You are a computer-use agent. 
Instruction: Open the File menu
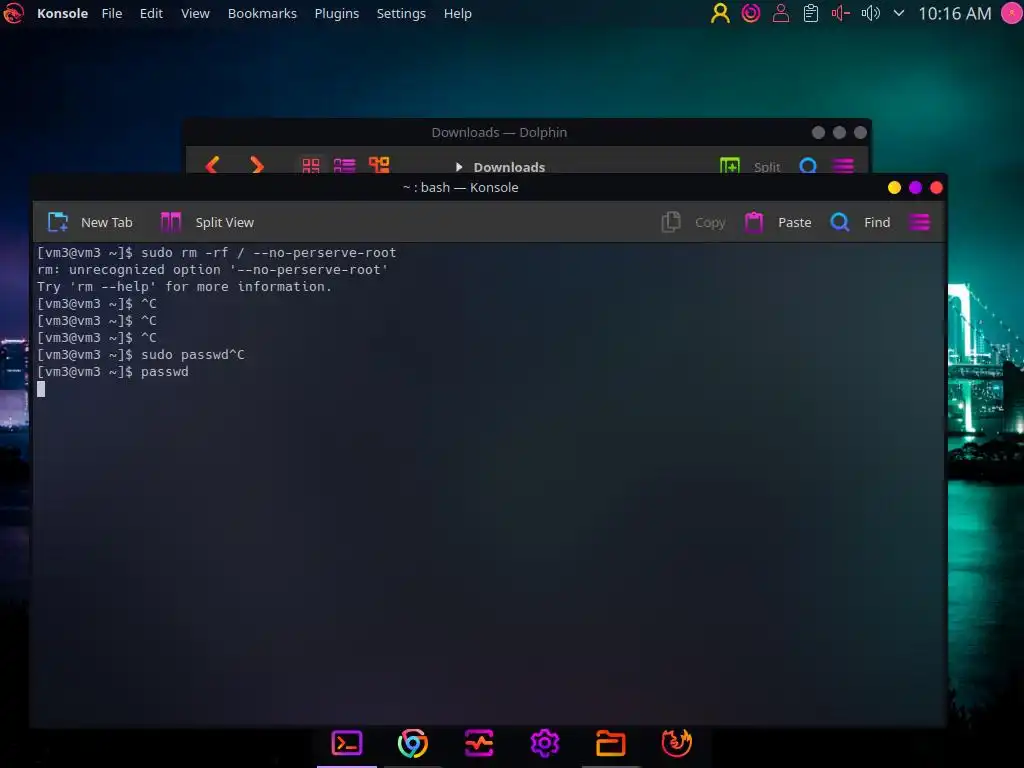click(x=112, y=13)
